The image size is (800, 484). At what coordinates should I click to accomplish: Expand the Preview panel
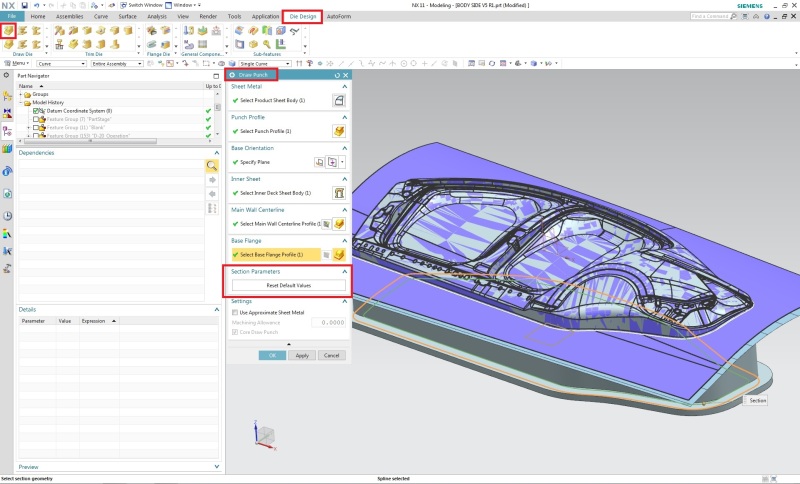[217, 467]
